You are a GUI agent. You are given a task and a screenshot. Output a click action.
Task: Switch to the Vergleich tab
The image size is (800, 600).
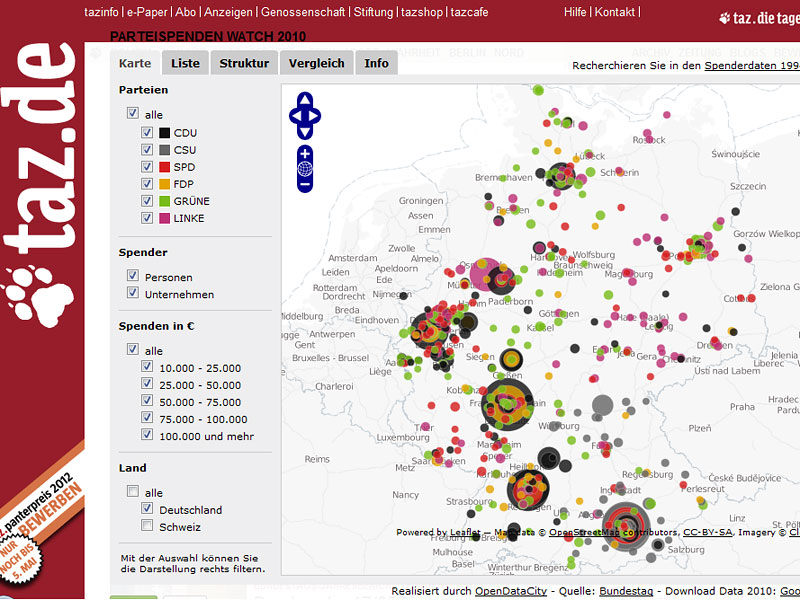(x=316, y=63)
